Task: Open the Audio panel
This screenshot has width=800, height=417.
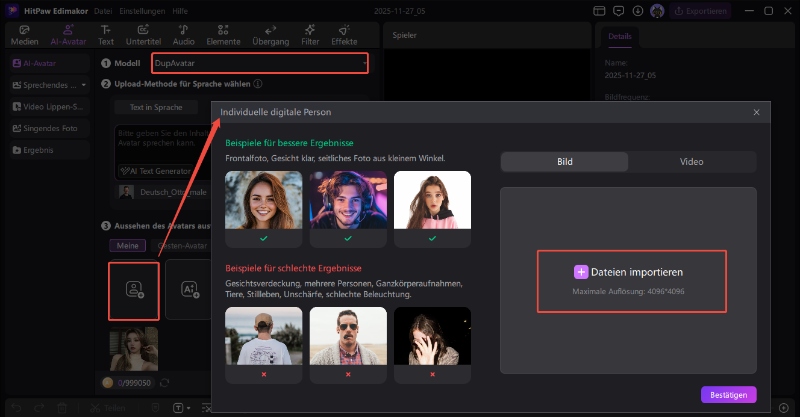Action: [183, 35]
